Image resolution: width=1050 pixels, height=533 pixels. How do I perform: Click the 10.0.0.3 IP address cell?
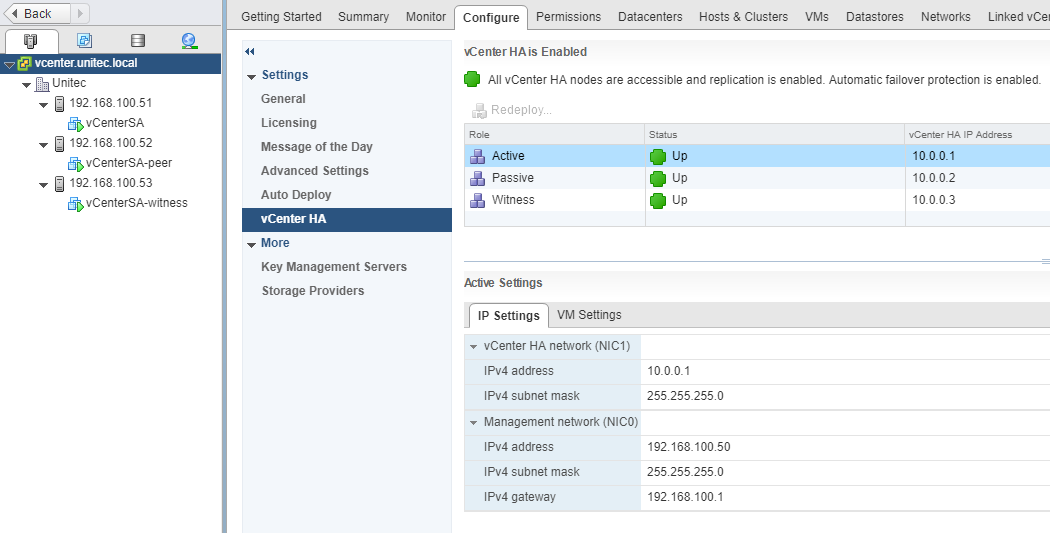click(933, 200)
